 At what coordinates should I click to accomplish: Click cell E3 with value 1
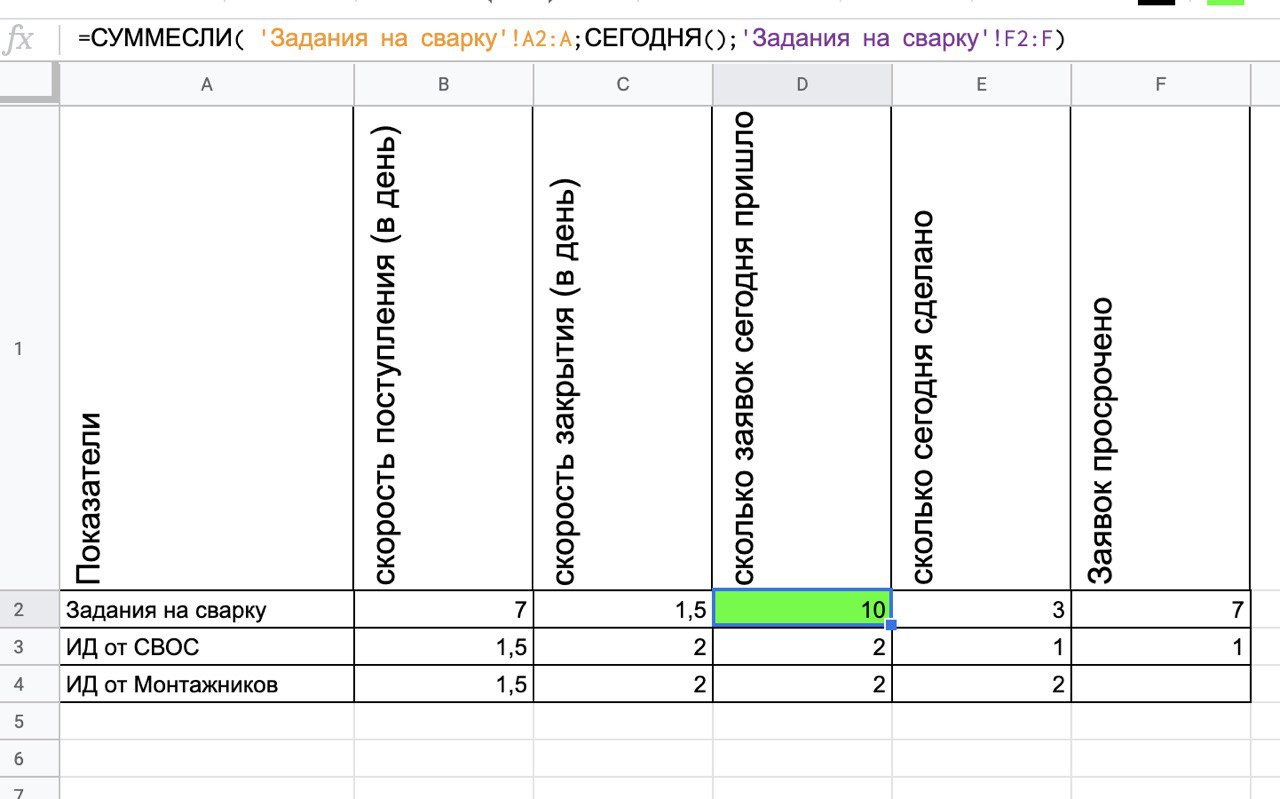tap(981, 646)
